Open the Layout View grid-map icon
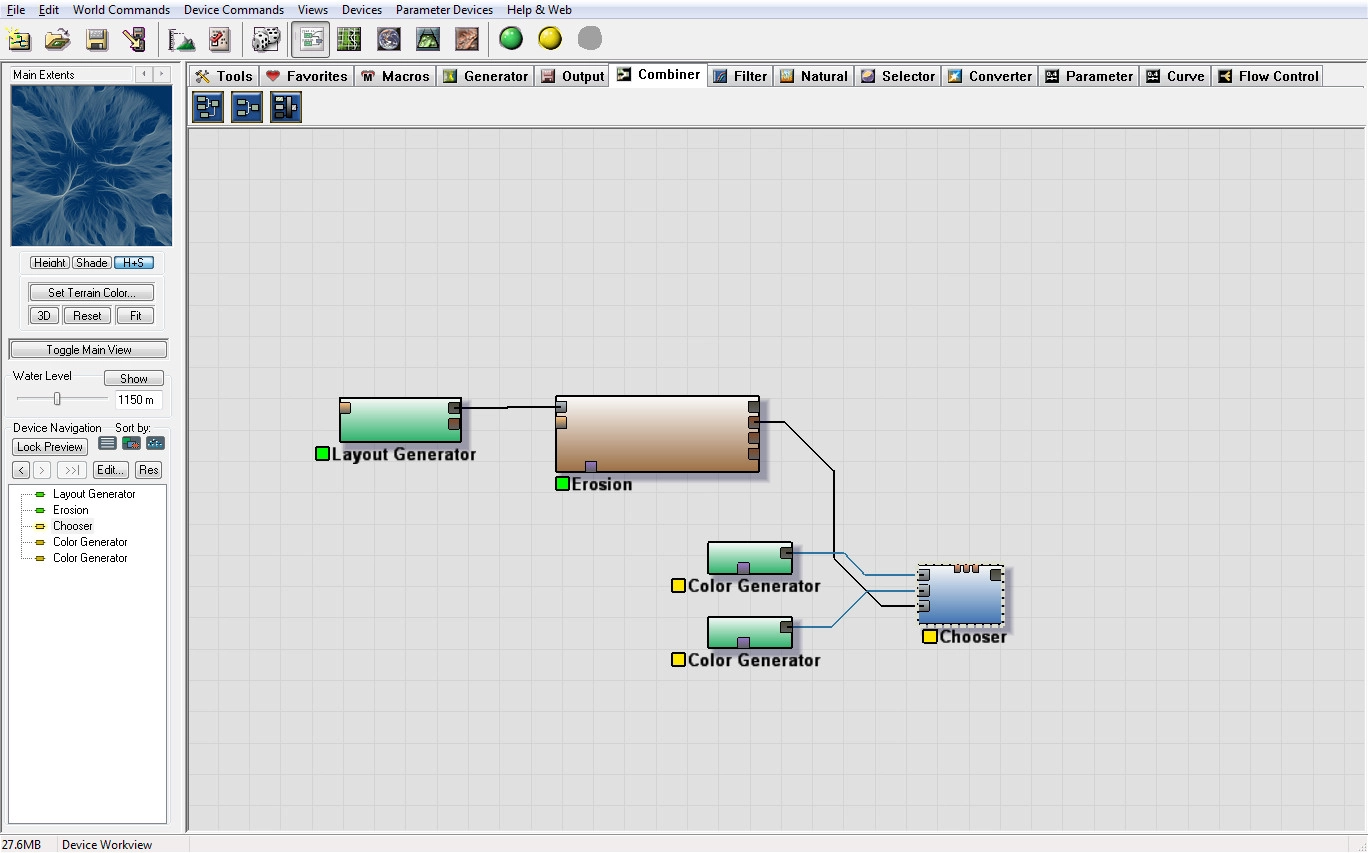The image size is (1368, 853). coord(348,39)
